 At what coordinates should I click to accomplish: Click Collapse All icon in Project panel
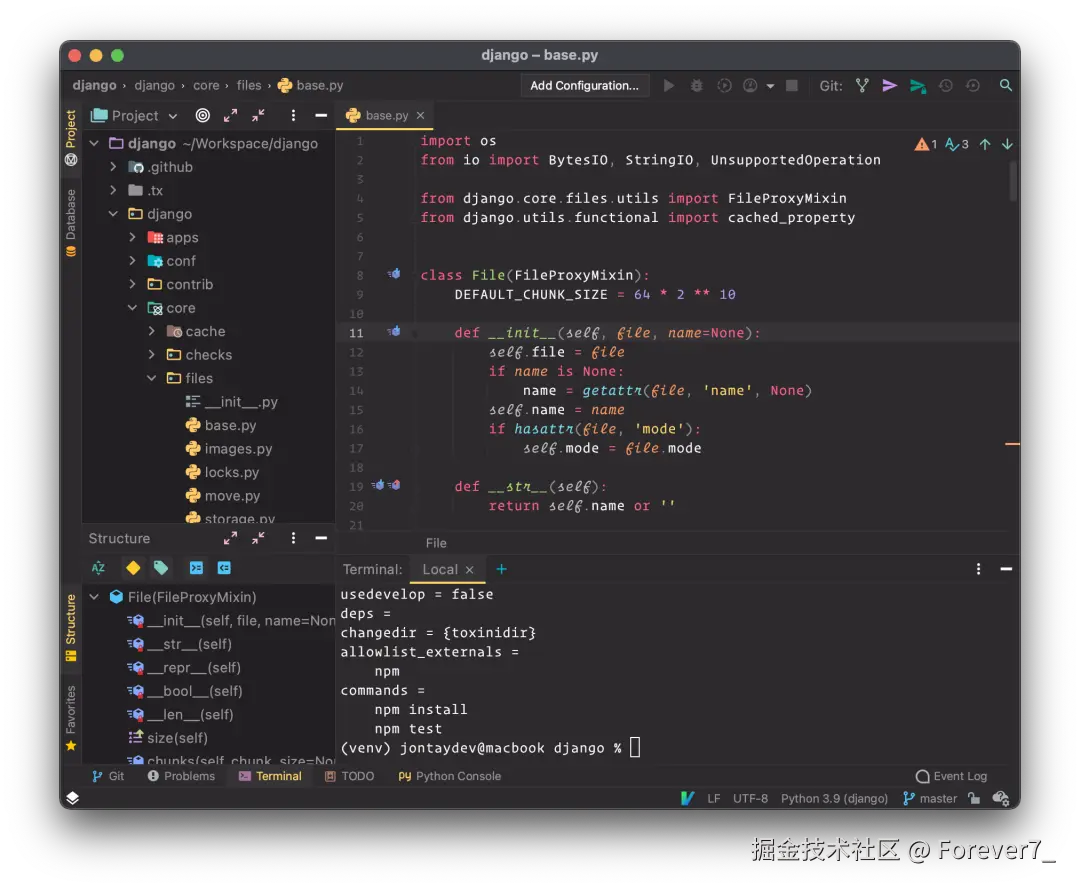258,116
